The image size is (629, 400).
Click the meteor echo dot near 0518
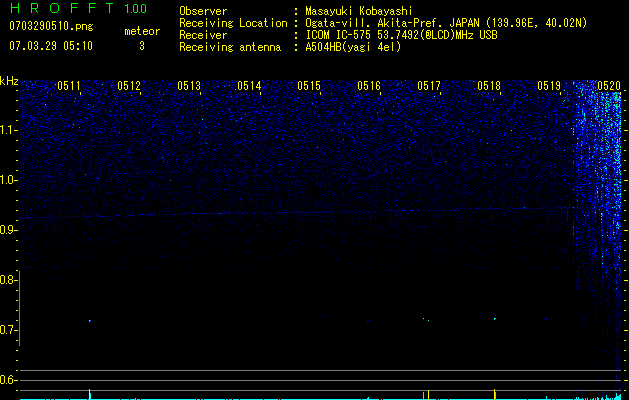tap(495, 319)
